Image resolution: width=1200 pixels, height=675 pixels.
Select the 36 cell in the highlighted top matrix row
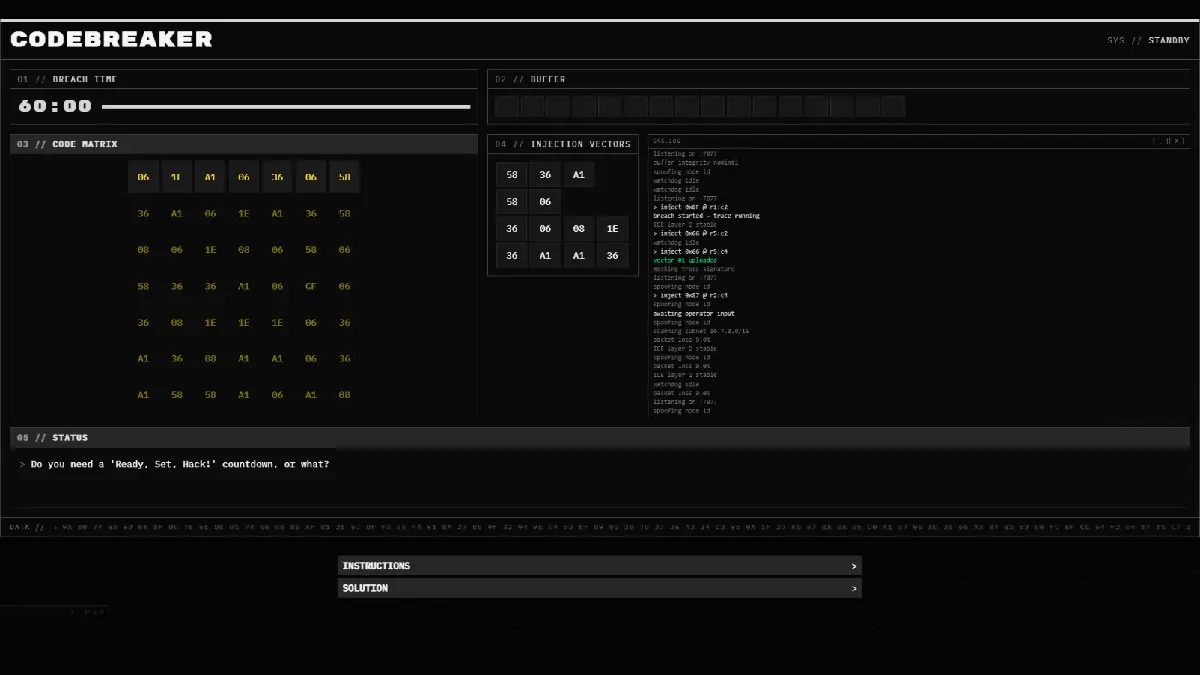(277, 177)
